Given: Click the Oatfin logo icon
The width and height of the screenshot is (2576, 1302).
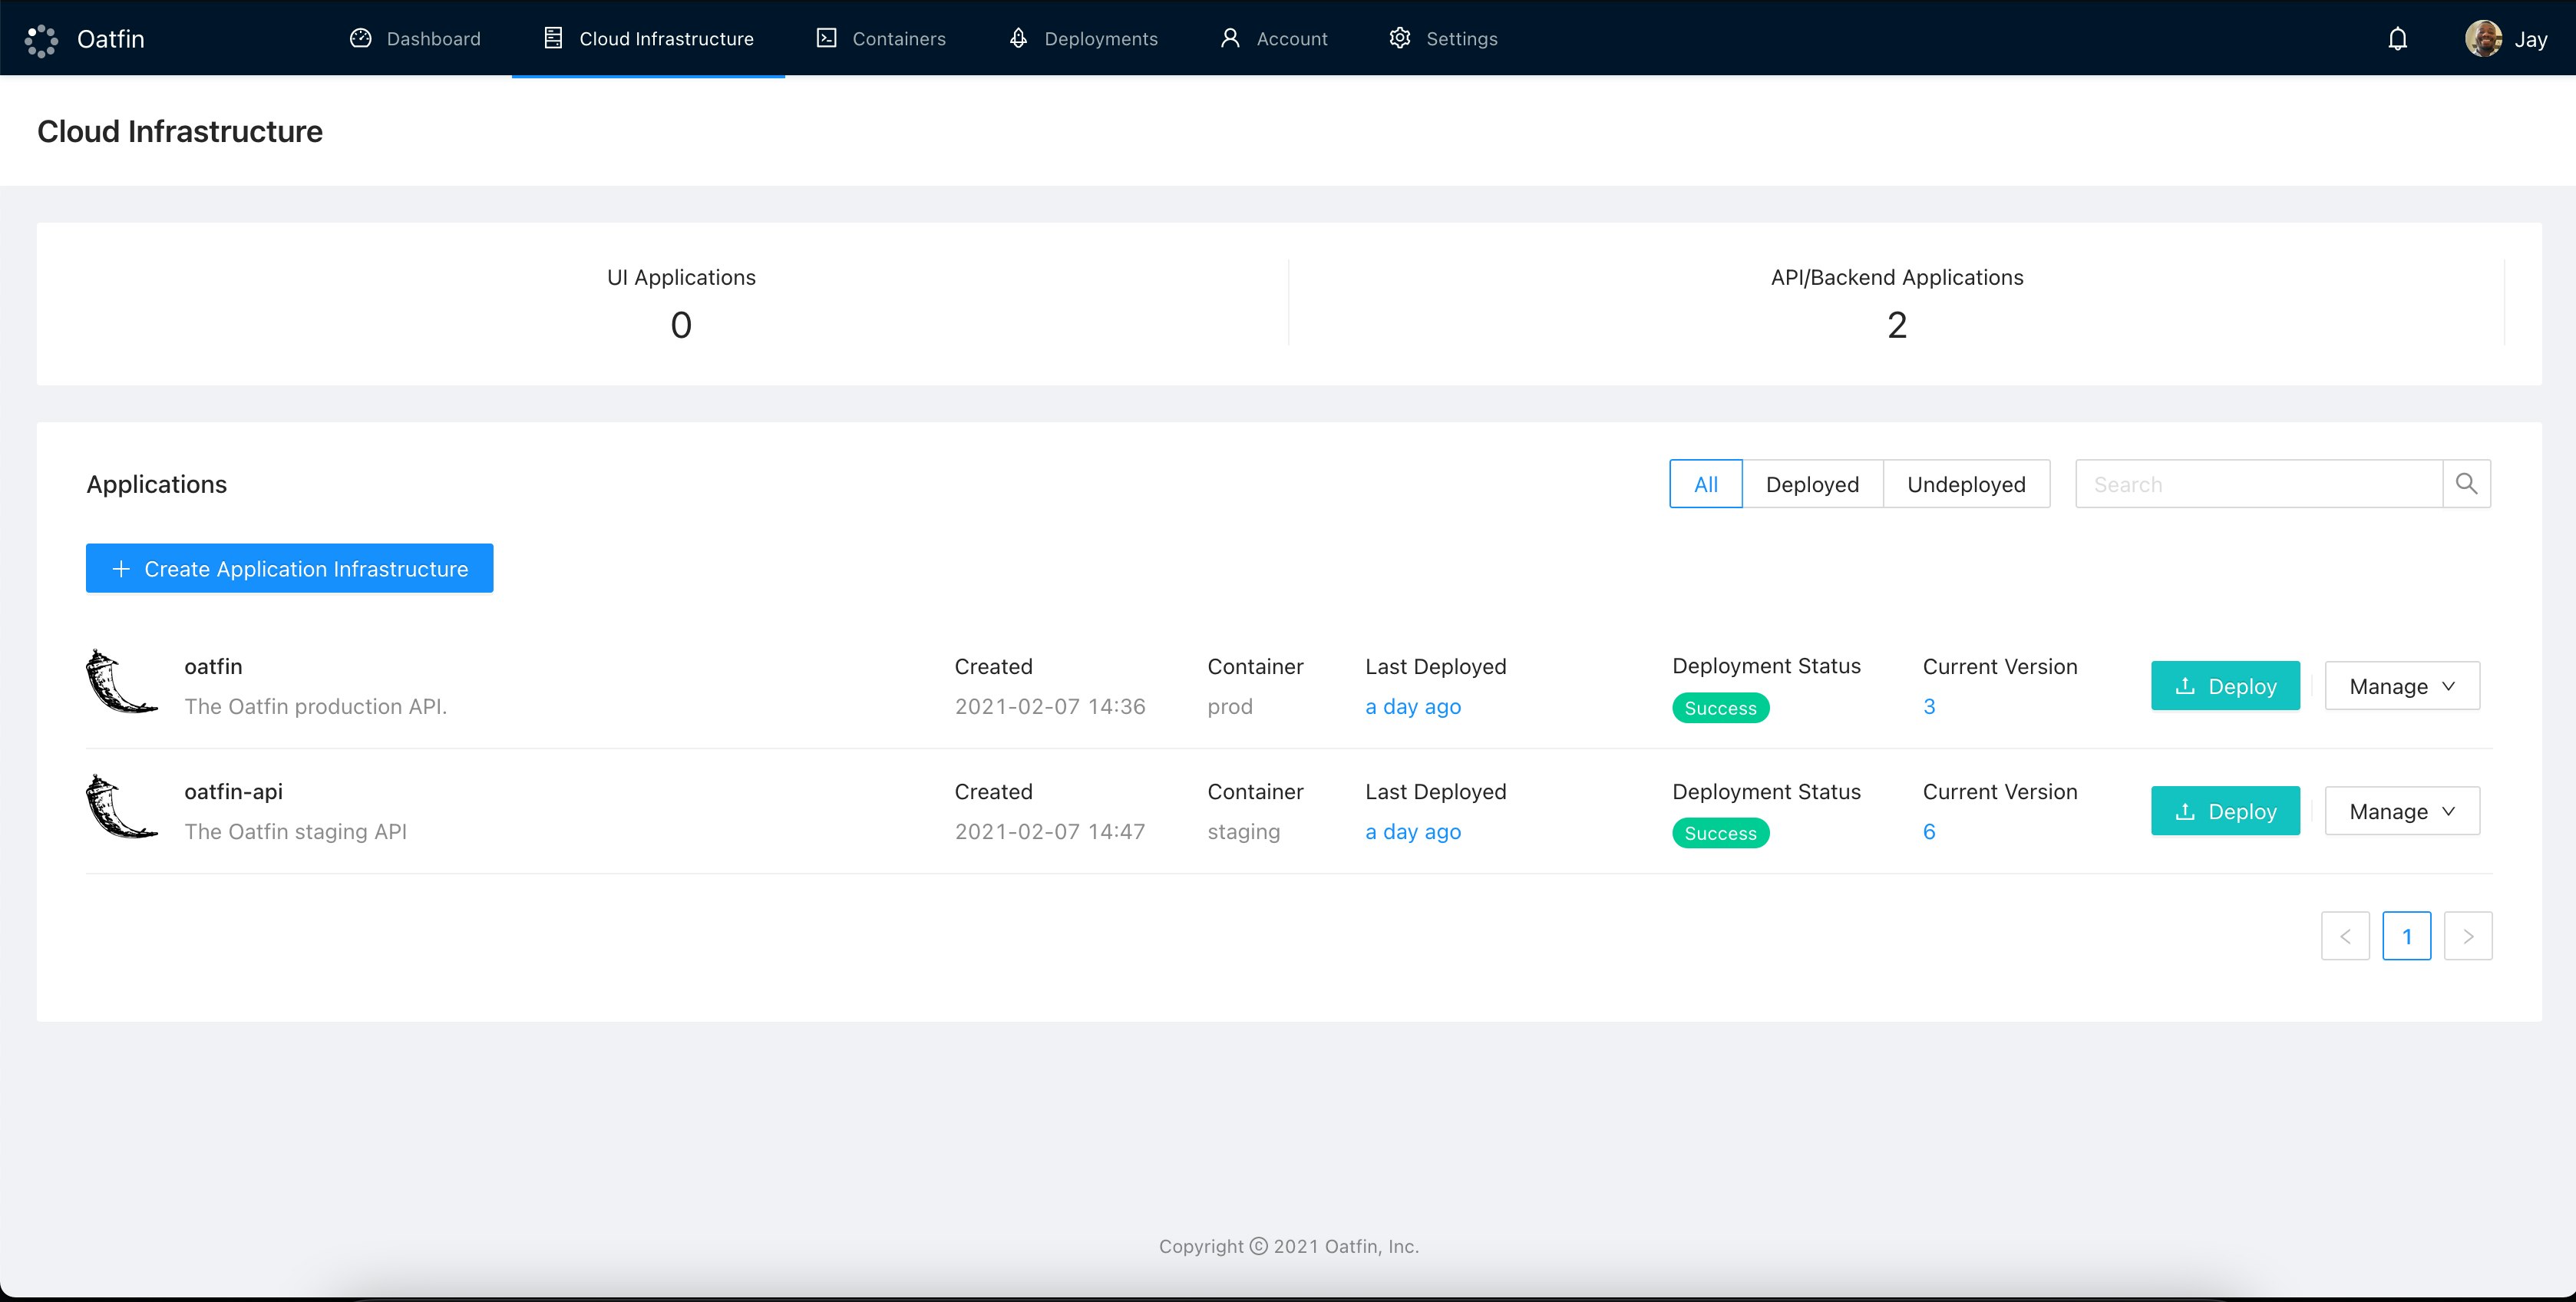Looking at the screenshot, I should (41, 39).
